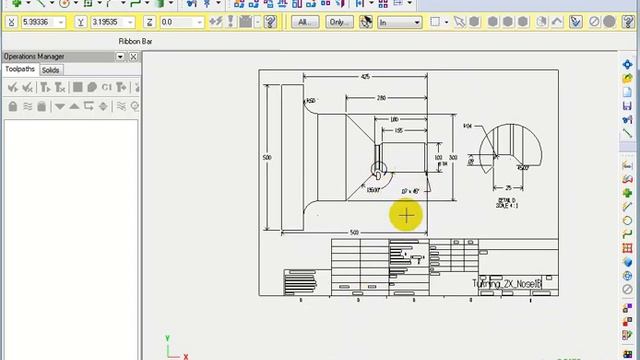
Task: Click XY axis gnomon in graphics window
Action: (x=176, y=348)
